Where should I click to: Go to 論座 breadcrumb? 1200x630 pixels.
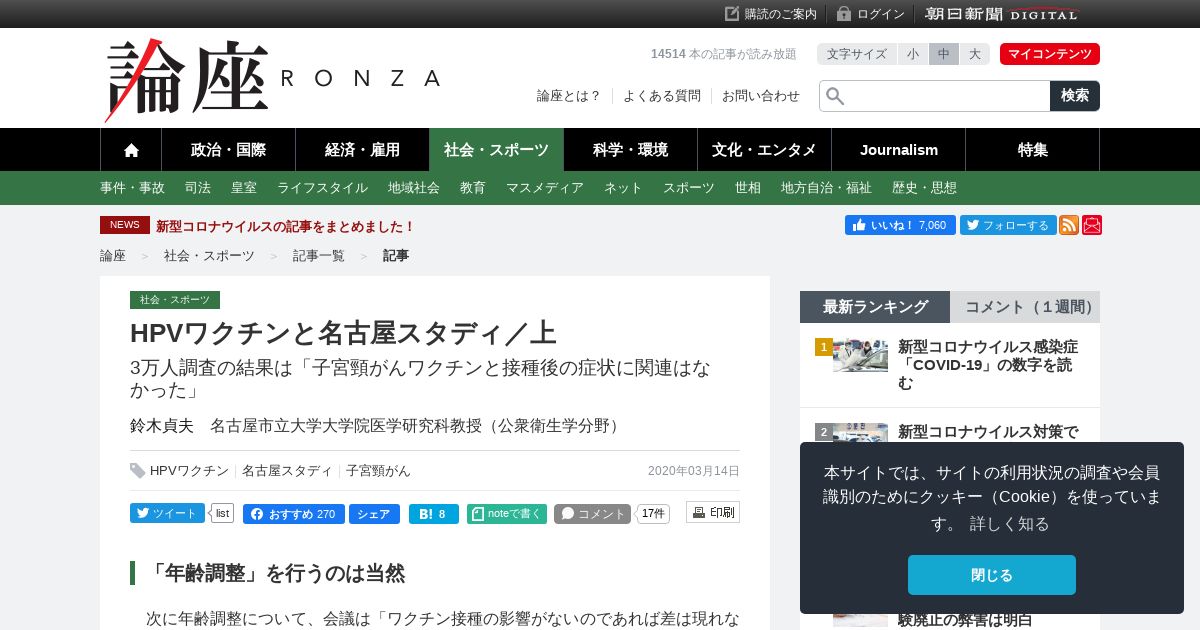coord(113,256)
